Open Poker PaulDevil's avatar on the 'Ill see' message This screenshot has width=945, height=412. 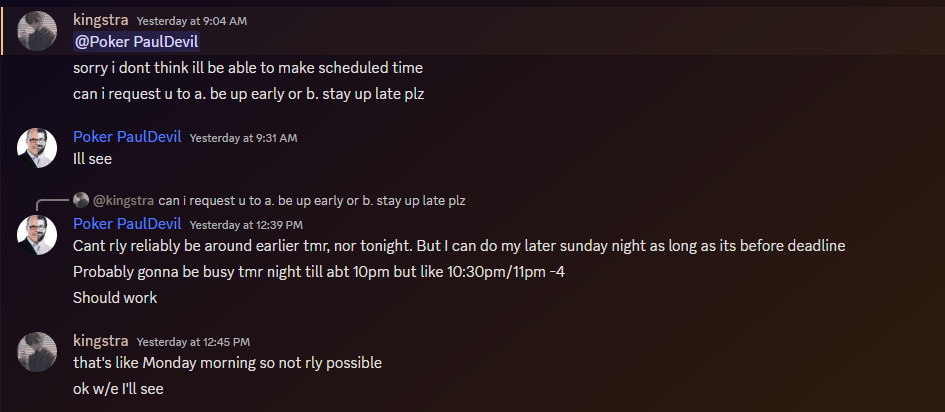pyautogui.click(x=37, y=148)
